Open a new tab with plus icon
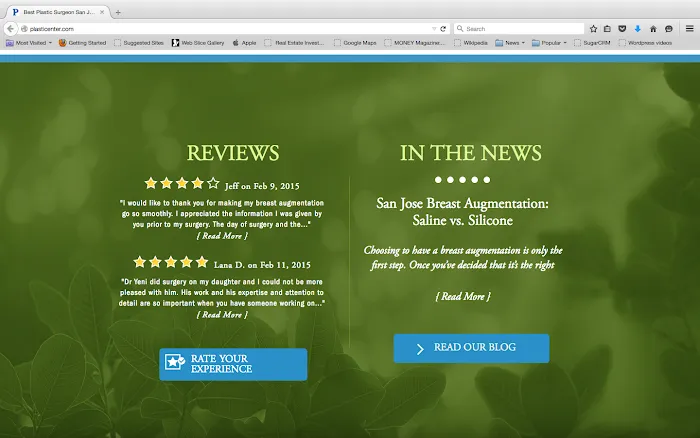 pyautogui.click(x=118, y=12)
